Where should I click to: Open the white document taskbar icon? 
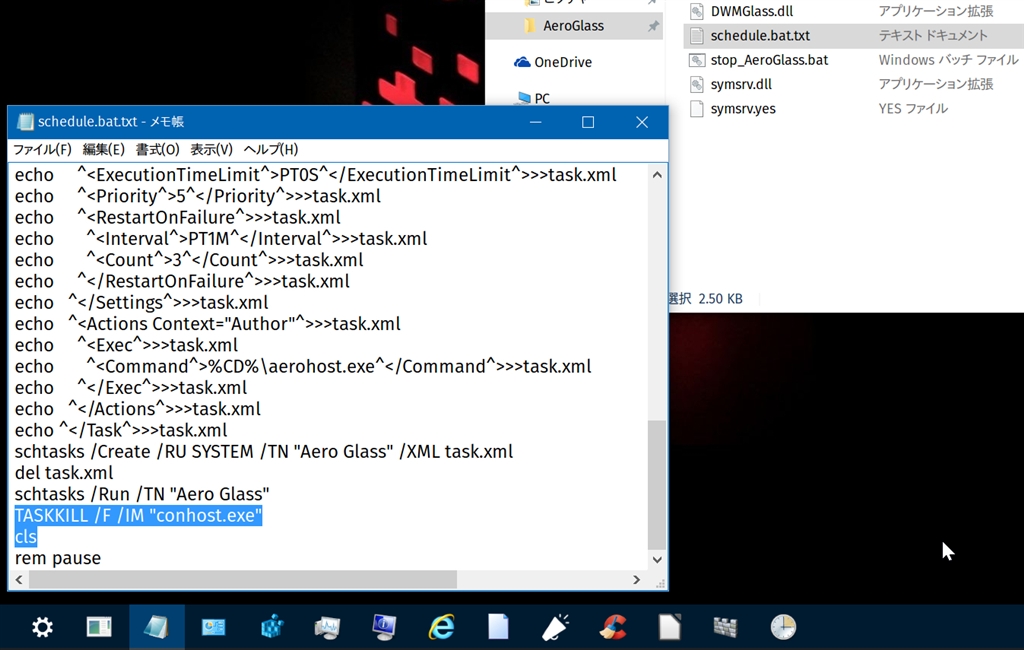pyautogui.click(x=669, y=628)
